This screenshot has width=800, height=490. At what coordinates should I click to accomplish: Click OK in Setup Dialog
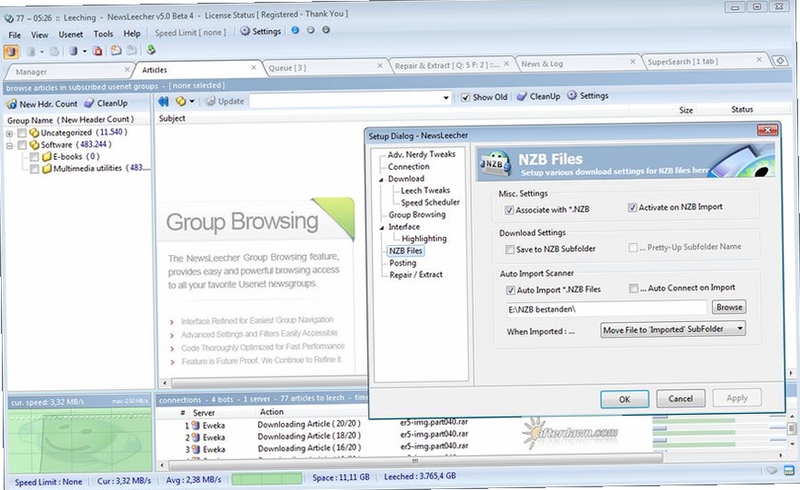624,399
